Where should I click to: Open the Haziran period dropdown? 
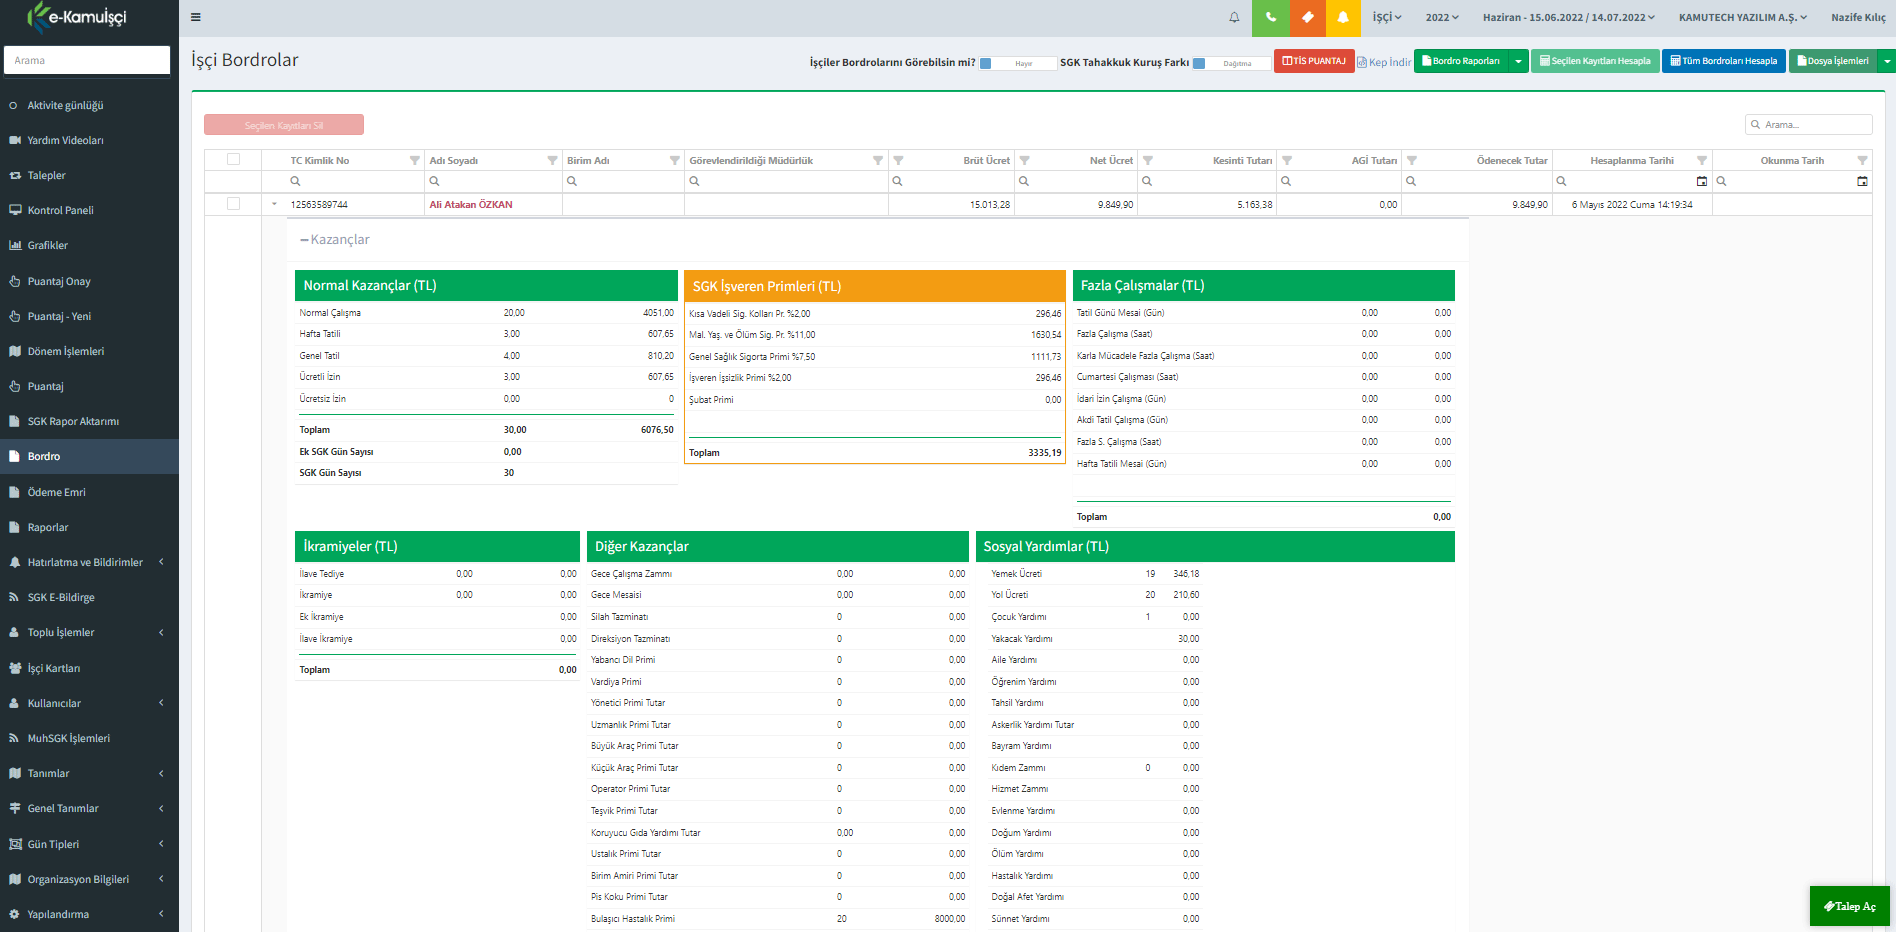click(1568, 17)
